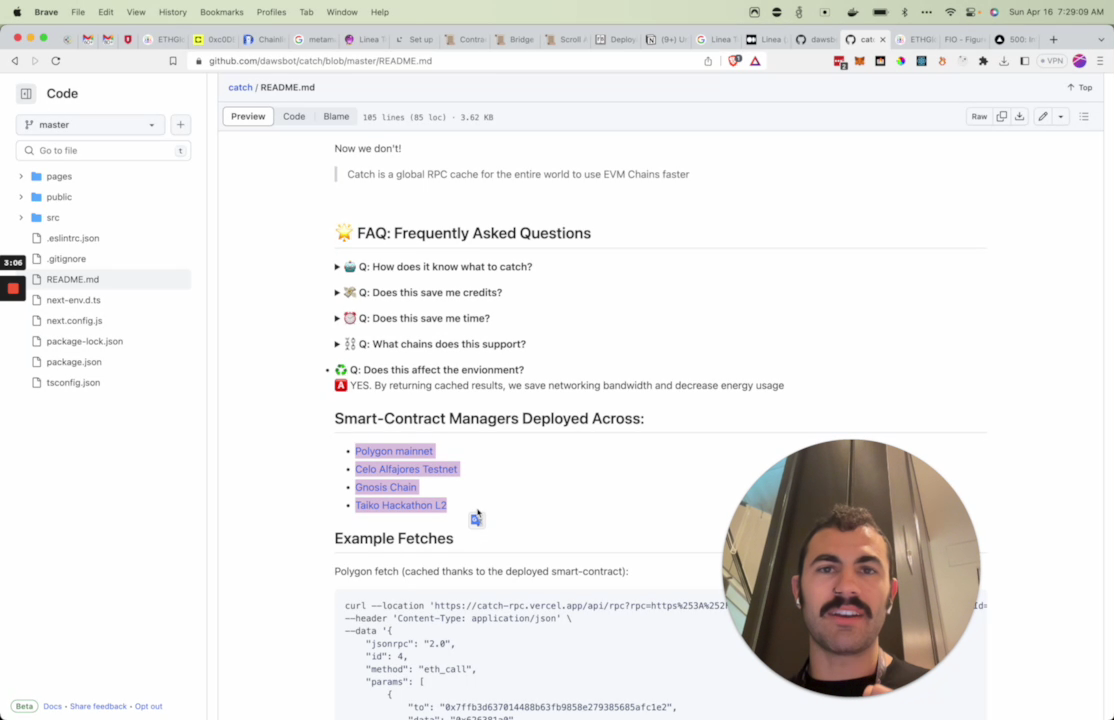
Task: Expand the pages folder chevron
Action: 21,176
